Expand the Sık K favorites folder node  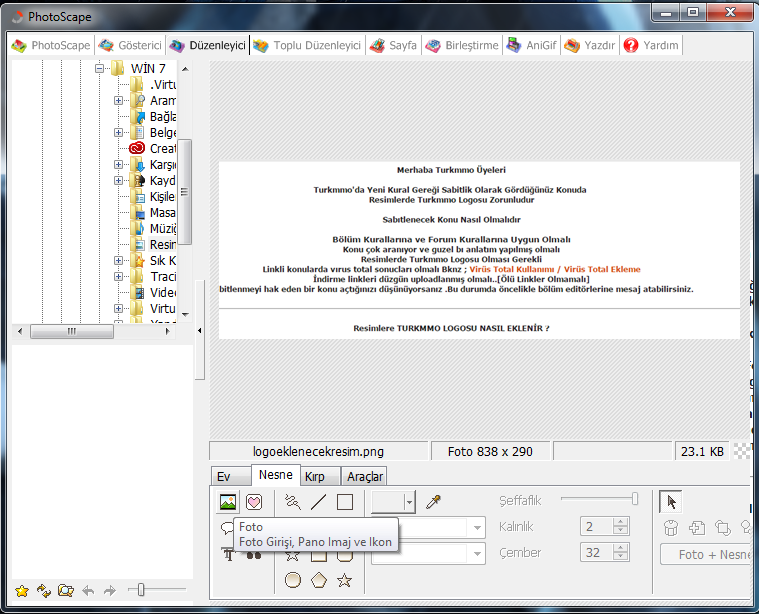[x=118, y=260]
